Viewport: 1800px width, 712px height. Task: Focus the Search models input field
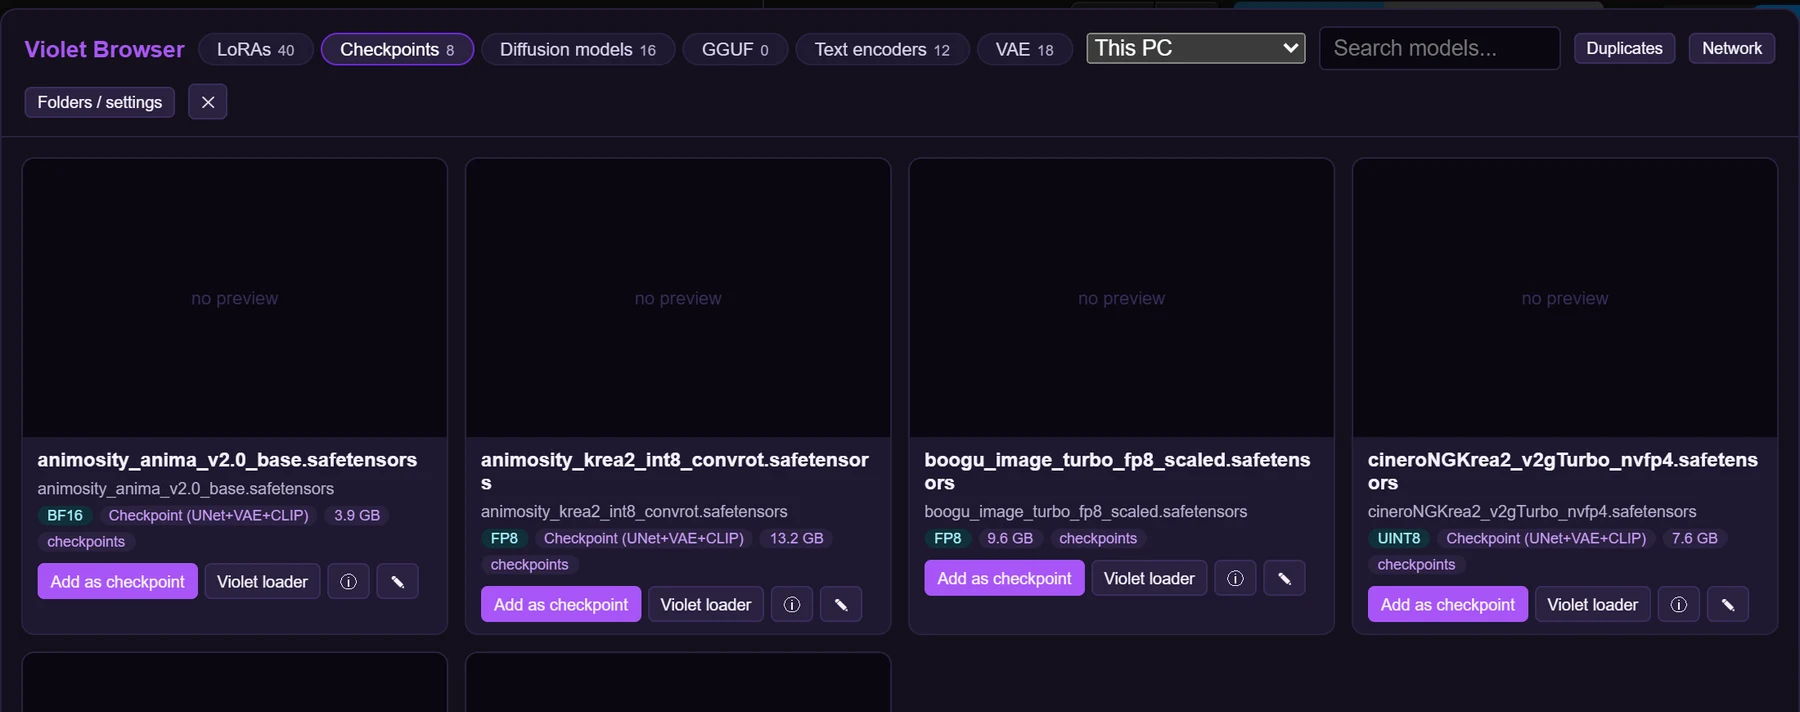click(x=1440, y=48)
